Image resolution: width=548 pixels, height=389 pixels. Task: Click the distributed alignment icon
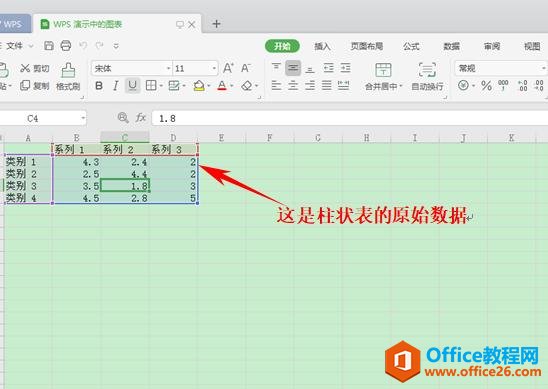(x=344, y=85)
